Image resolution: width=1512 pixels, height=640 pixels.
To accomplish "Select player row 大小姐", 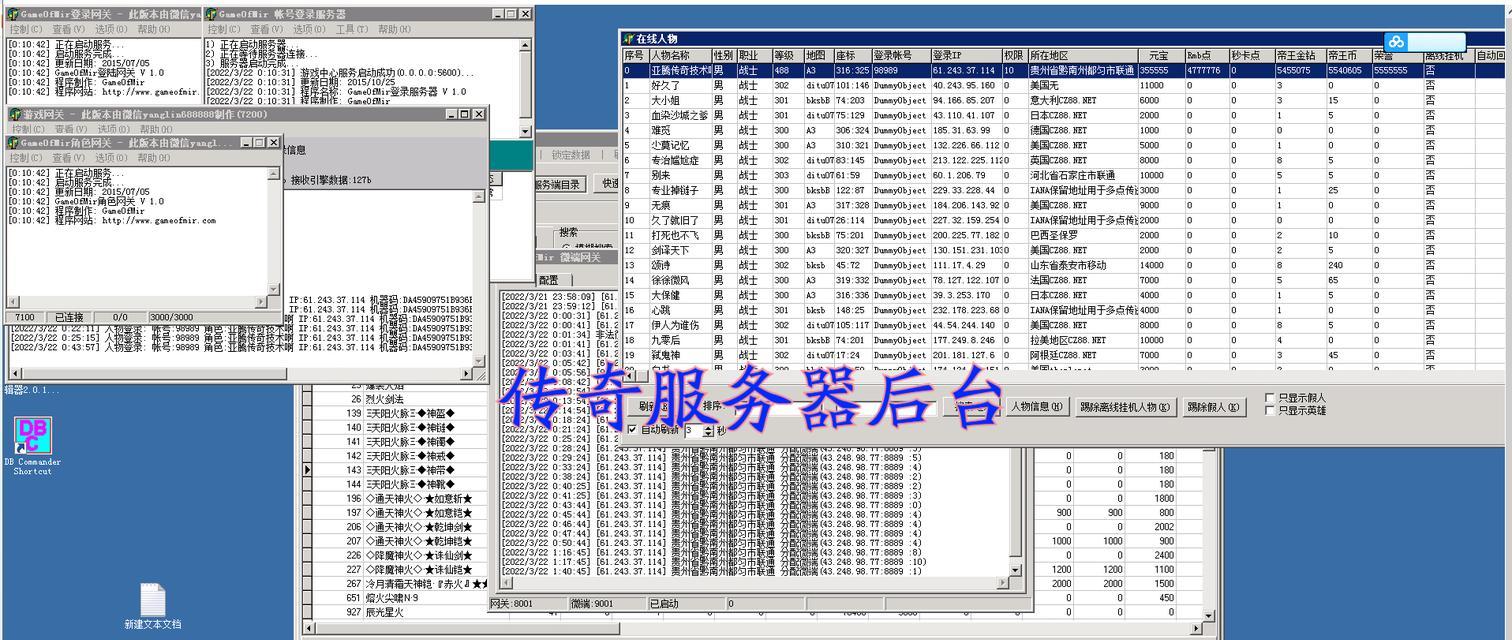I will pyautogui.click(x=1063, y=101).
